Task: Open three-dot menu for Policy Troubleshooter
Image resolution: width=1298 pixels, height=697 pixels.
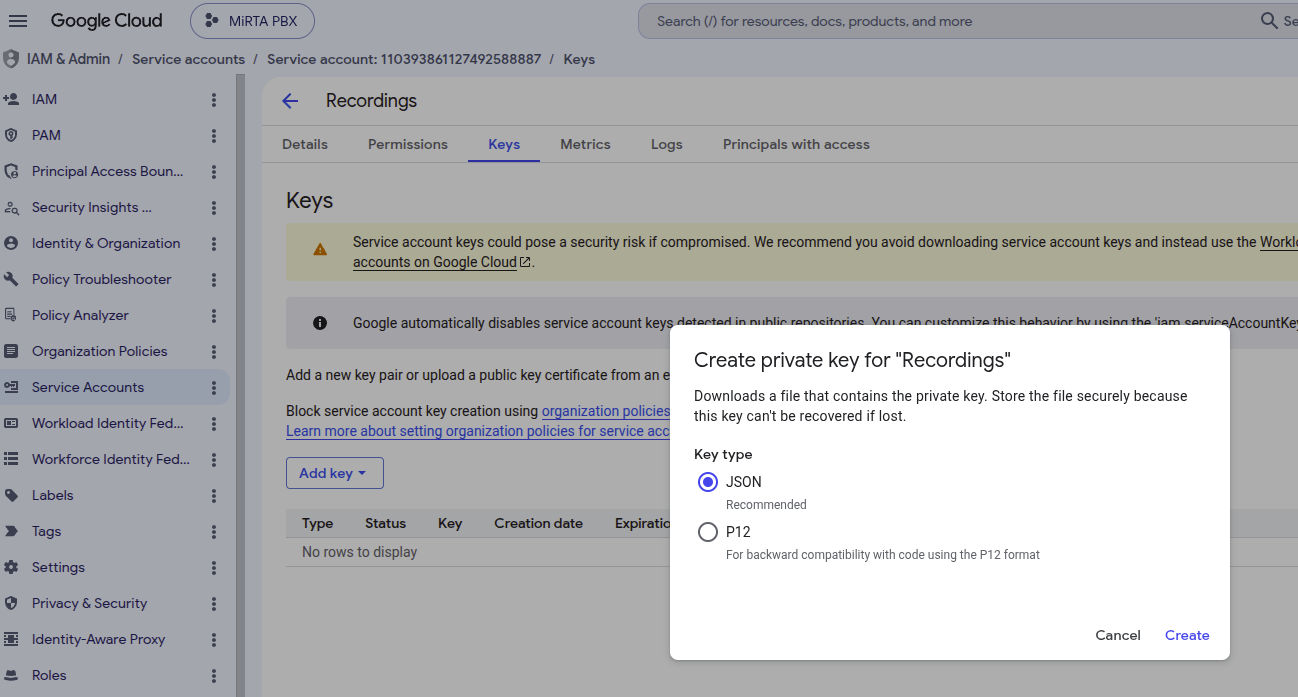Action: (213, 280)
